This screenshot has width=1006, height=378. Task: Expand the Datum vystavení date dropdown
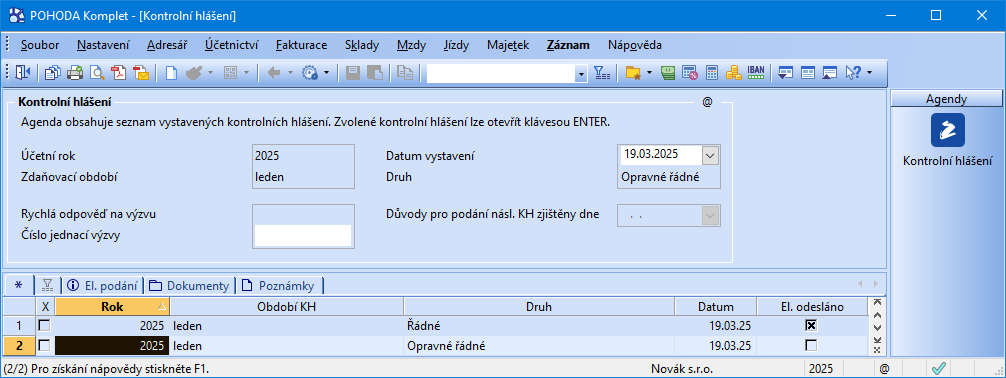pyautogui.click(x=710, y=155)
